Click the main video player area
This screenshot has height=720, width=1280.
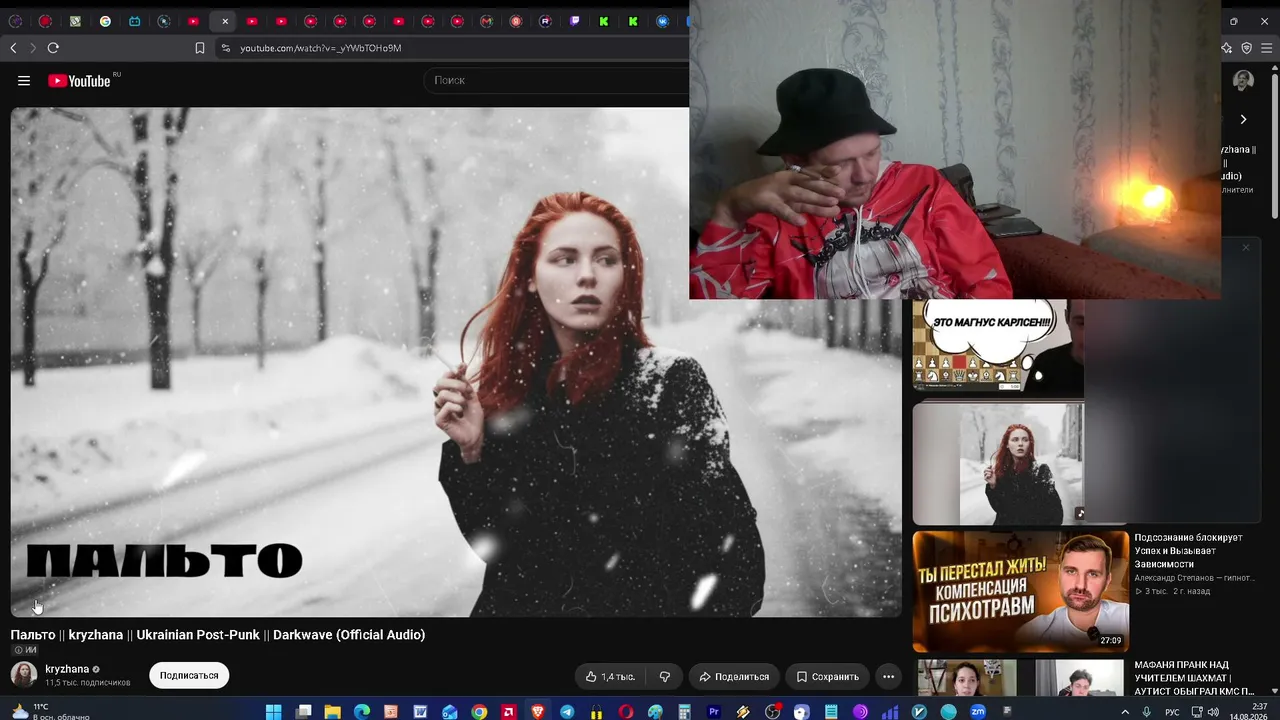pos(456,362)
